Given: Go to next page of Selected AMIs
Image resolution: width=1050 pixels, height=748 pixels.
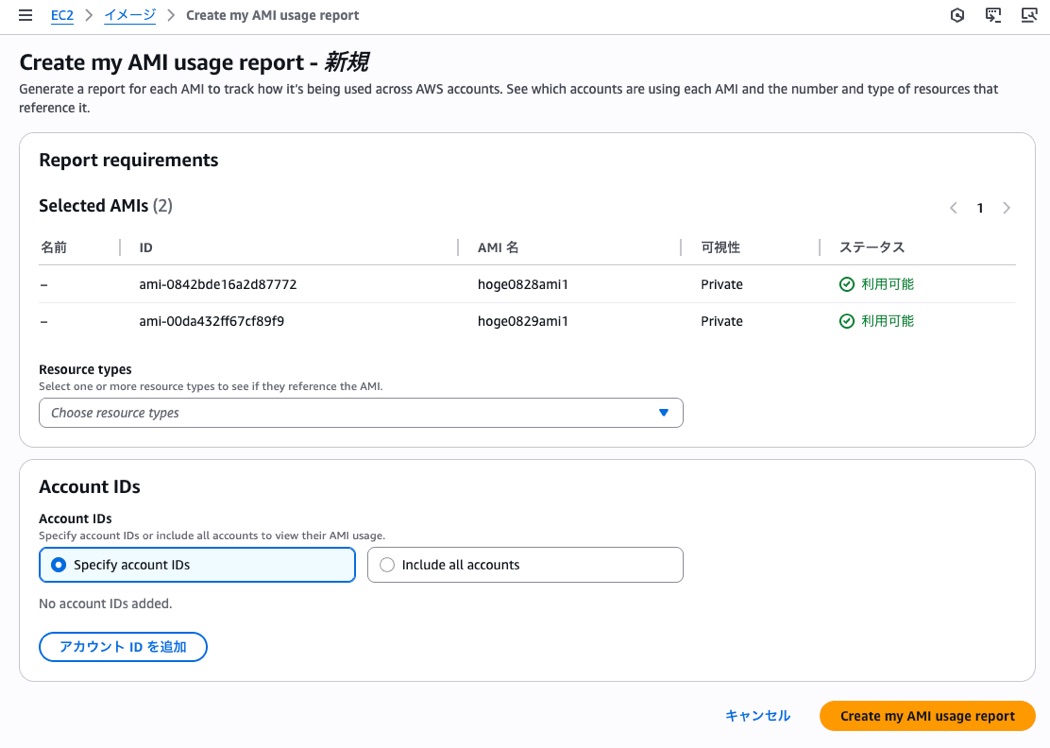Looking at the screenshot, I should [1006, 208].
